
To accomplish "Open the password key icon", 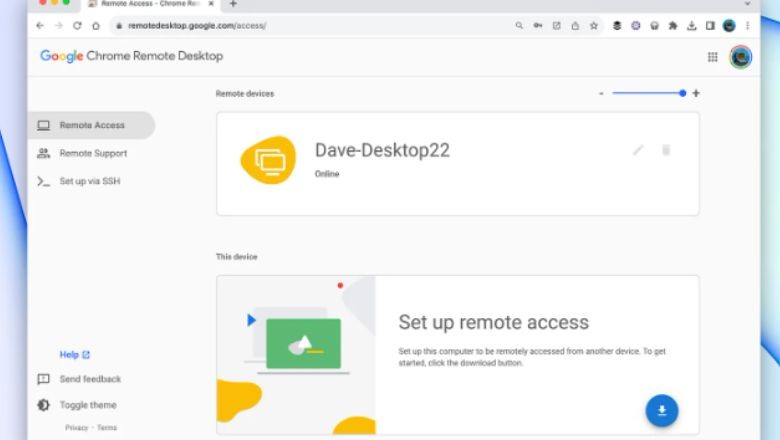I will pos(538,25).
